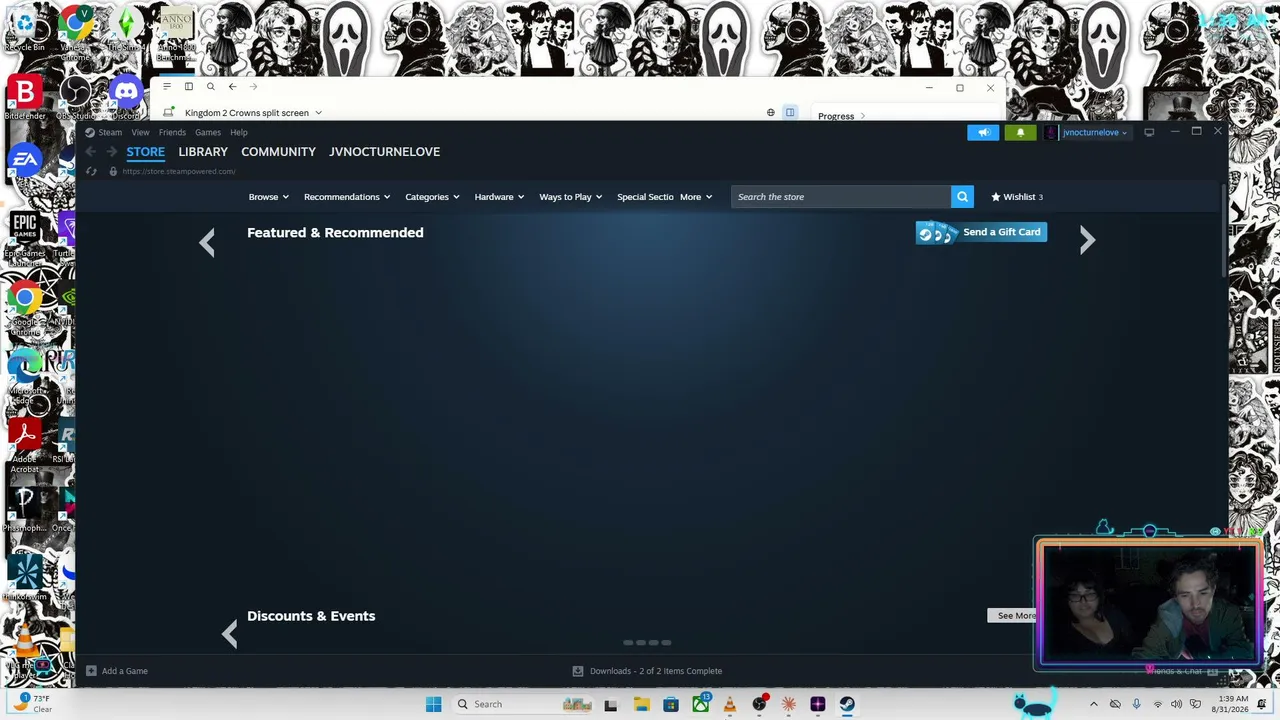This screenshot has height=720, width=1280.
Task: Show hidden system tray icons
Action: pyautogui.click(x=1093, y=704)
